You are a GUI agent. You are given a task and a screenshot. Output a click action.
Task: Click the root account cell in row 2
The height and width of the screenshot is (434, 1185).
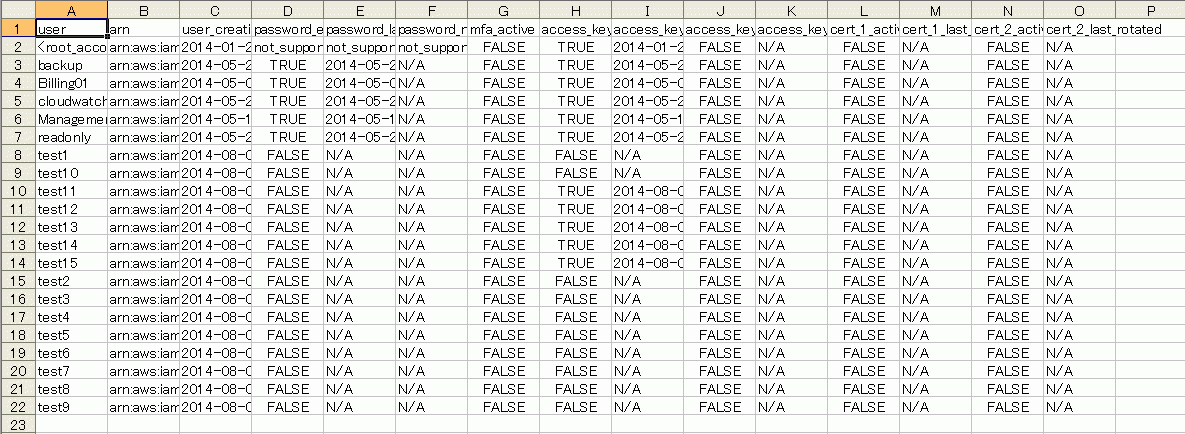pos(71,47)
